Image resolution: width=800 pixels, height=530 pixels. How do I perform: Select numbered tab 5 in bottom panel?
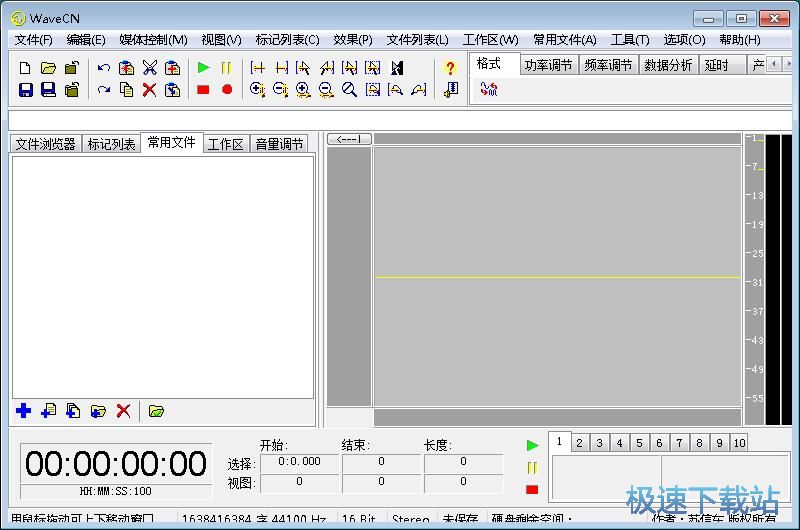pos(639,443)
